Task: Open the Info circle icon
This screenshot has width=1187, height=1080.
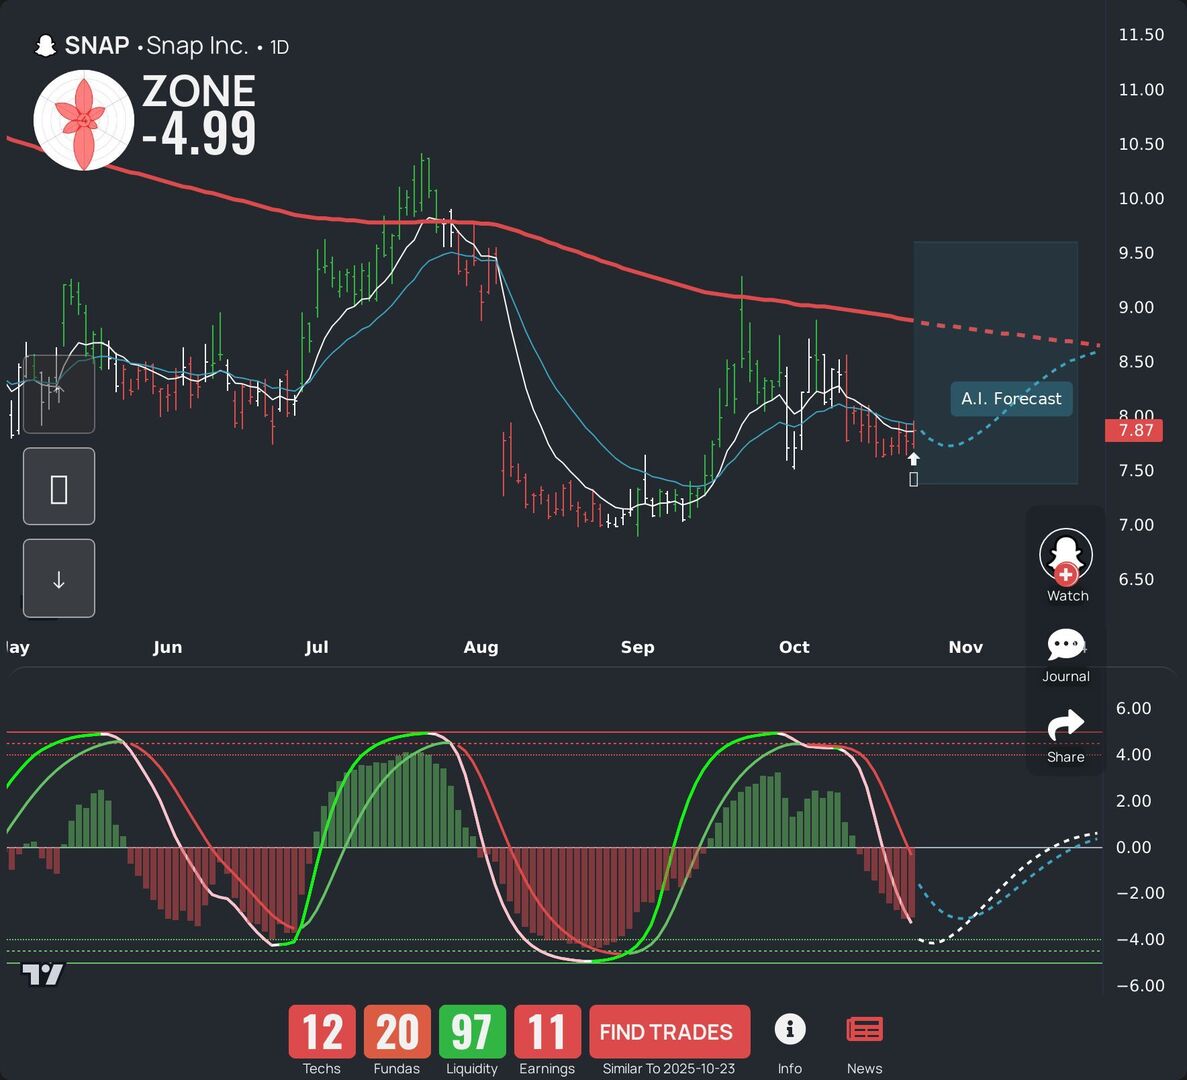Action: pyautogui.click(x=790, y=1029)
